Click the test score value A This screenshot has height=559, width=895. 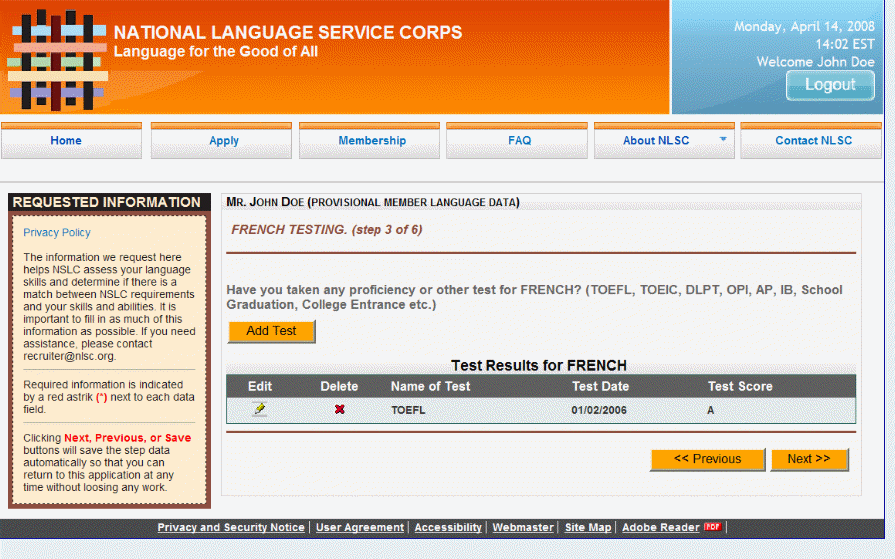pos(711,410)
